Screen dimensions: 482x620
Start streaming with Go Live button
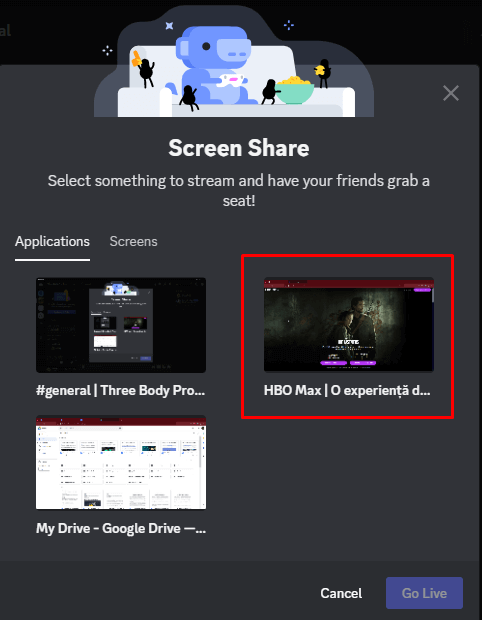click(x=424, y=593)
